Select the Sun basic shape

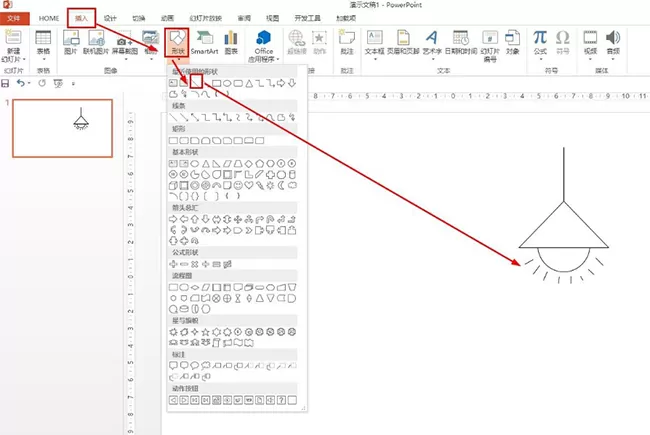(270, 185)
